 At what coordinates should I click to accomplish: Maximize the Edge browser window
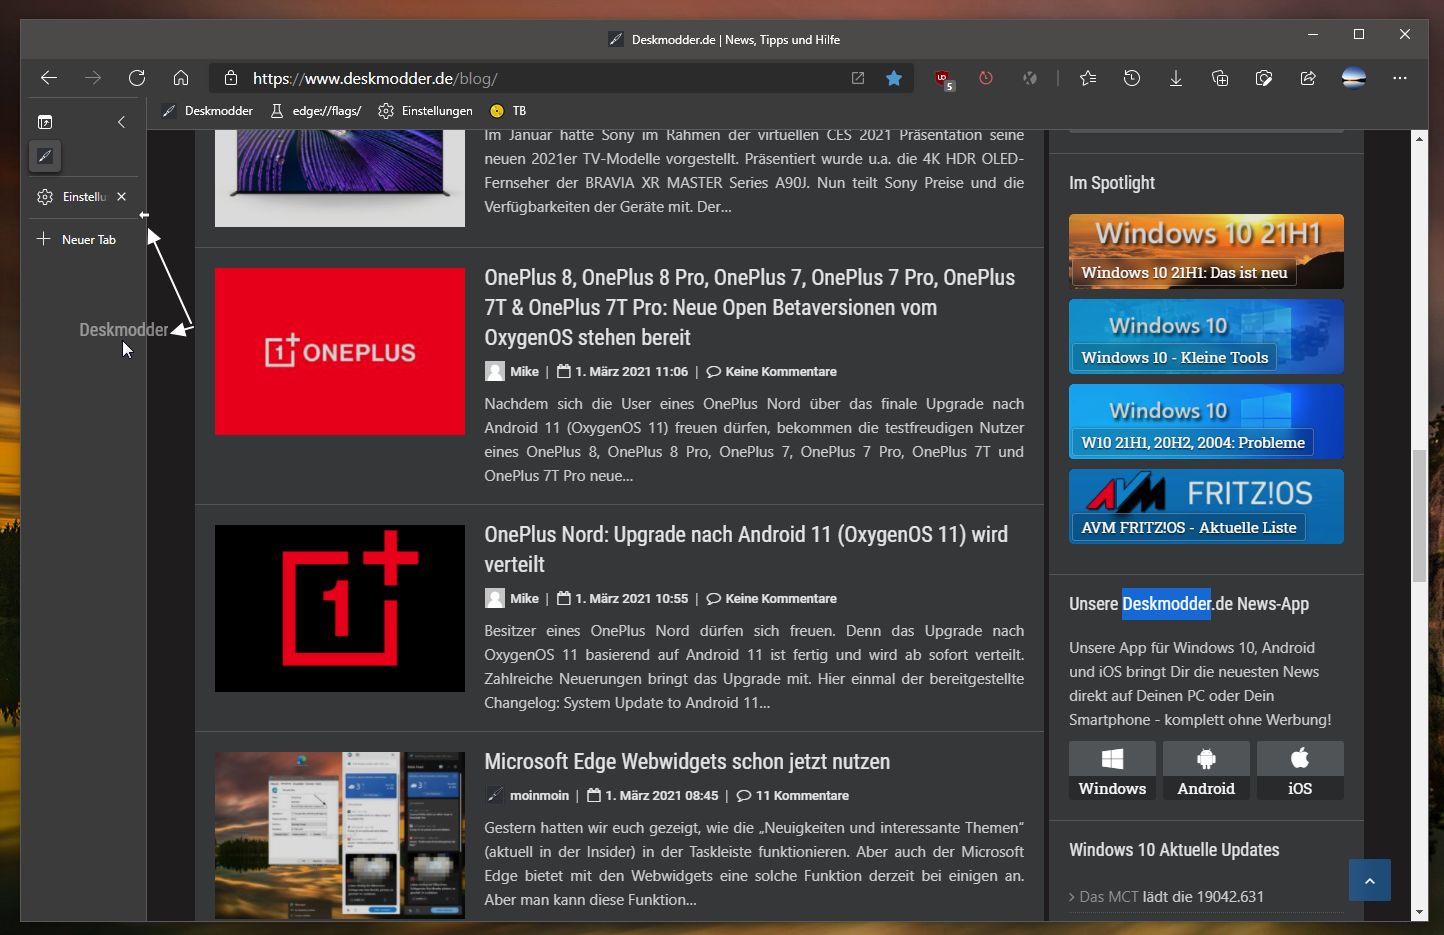coord(1359,34)
